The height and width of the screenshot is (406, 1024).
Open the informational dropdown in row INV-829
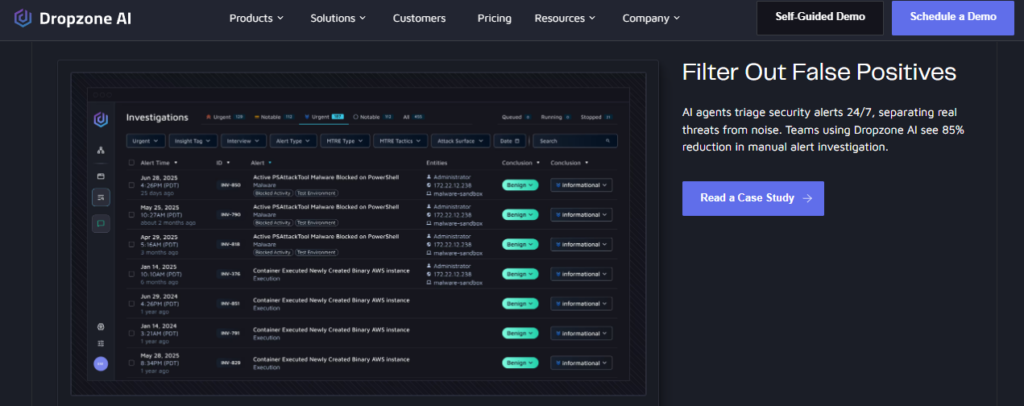(x=581, y=363)
